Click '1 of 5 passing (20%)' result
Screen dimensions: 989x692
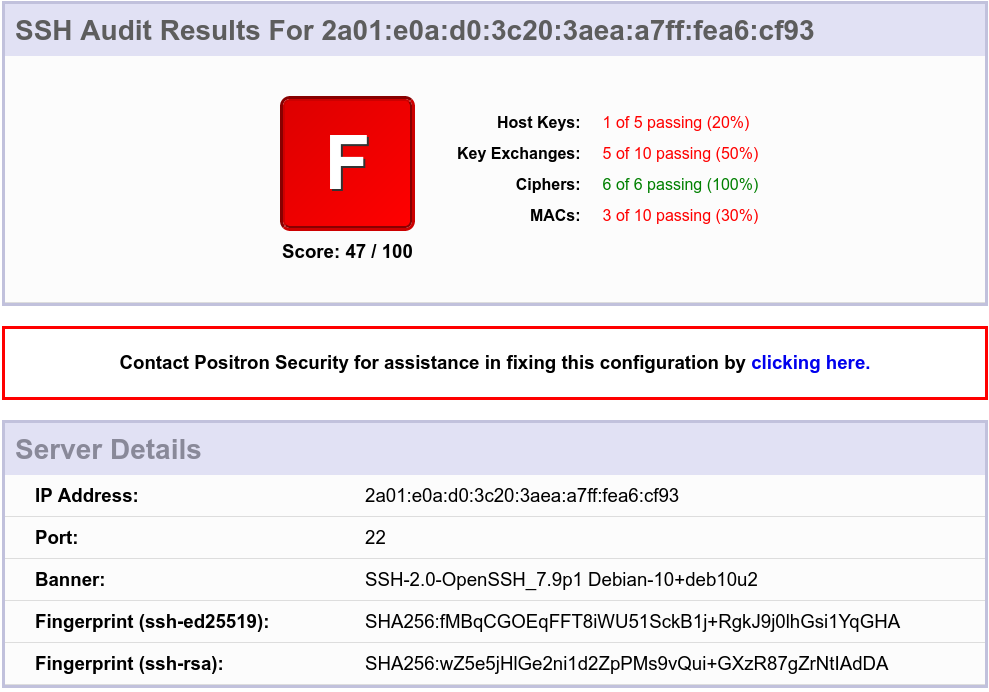[x=676, y=123]
